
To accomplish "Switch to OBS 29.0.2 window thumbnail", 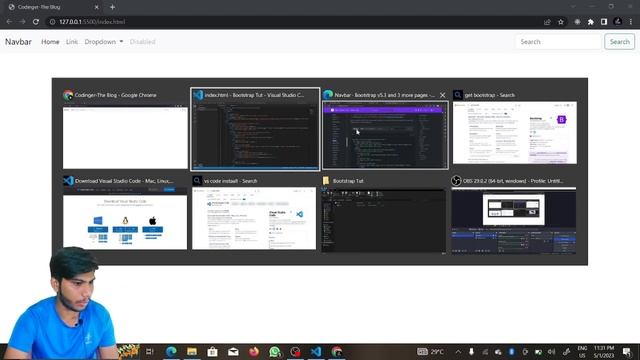I will tap(514, 215).
